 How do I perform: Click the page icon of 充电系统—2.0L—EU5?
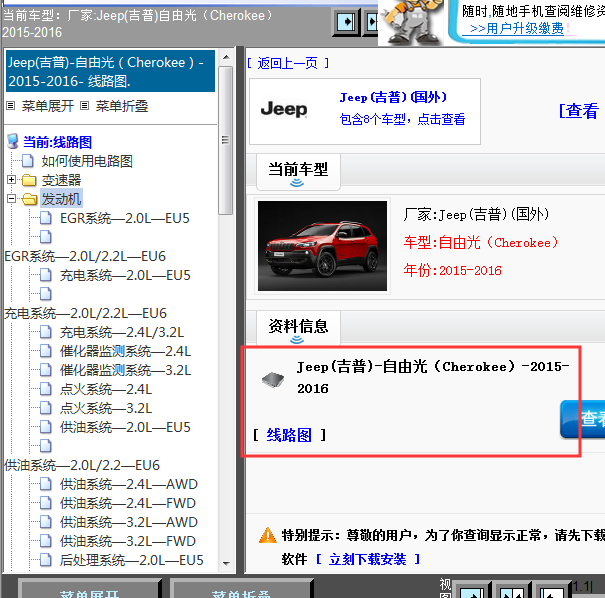coord(46,275)
